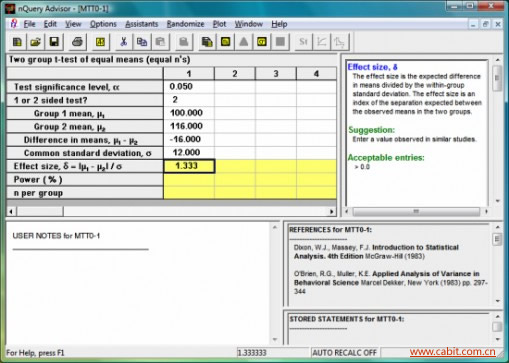
Task: Open the Help menu
Action: point(279,24)
